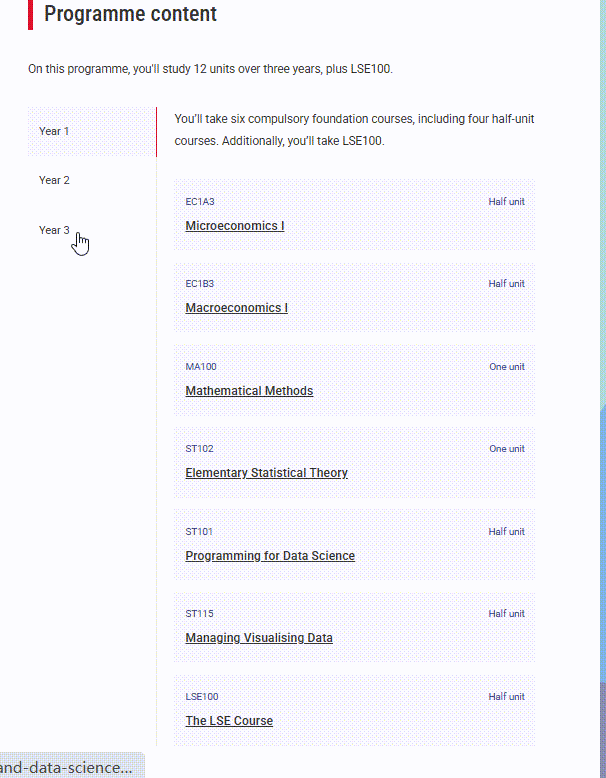Click the LSE100 course code
The height and width of the screenshot is (778, 606).
(x=202, y=697)
